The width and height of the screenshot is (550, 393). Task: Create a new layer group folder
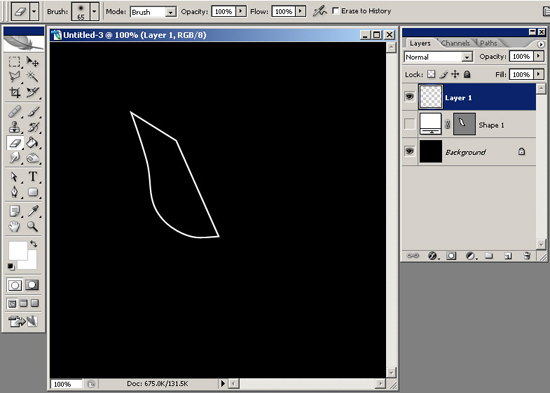[489, 256]
